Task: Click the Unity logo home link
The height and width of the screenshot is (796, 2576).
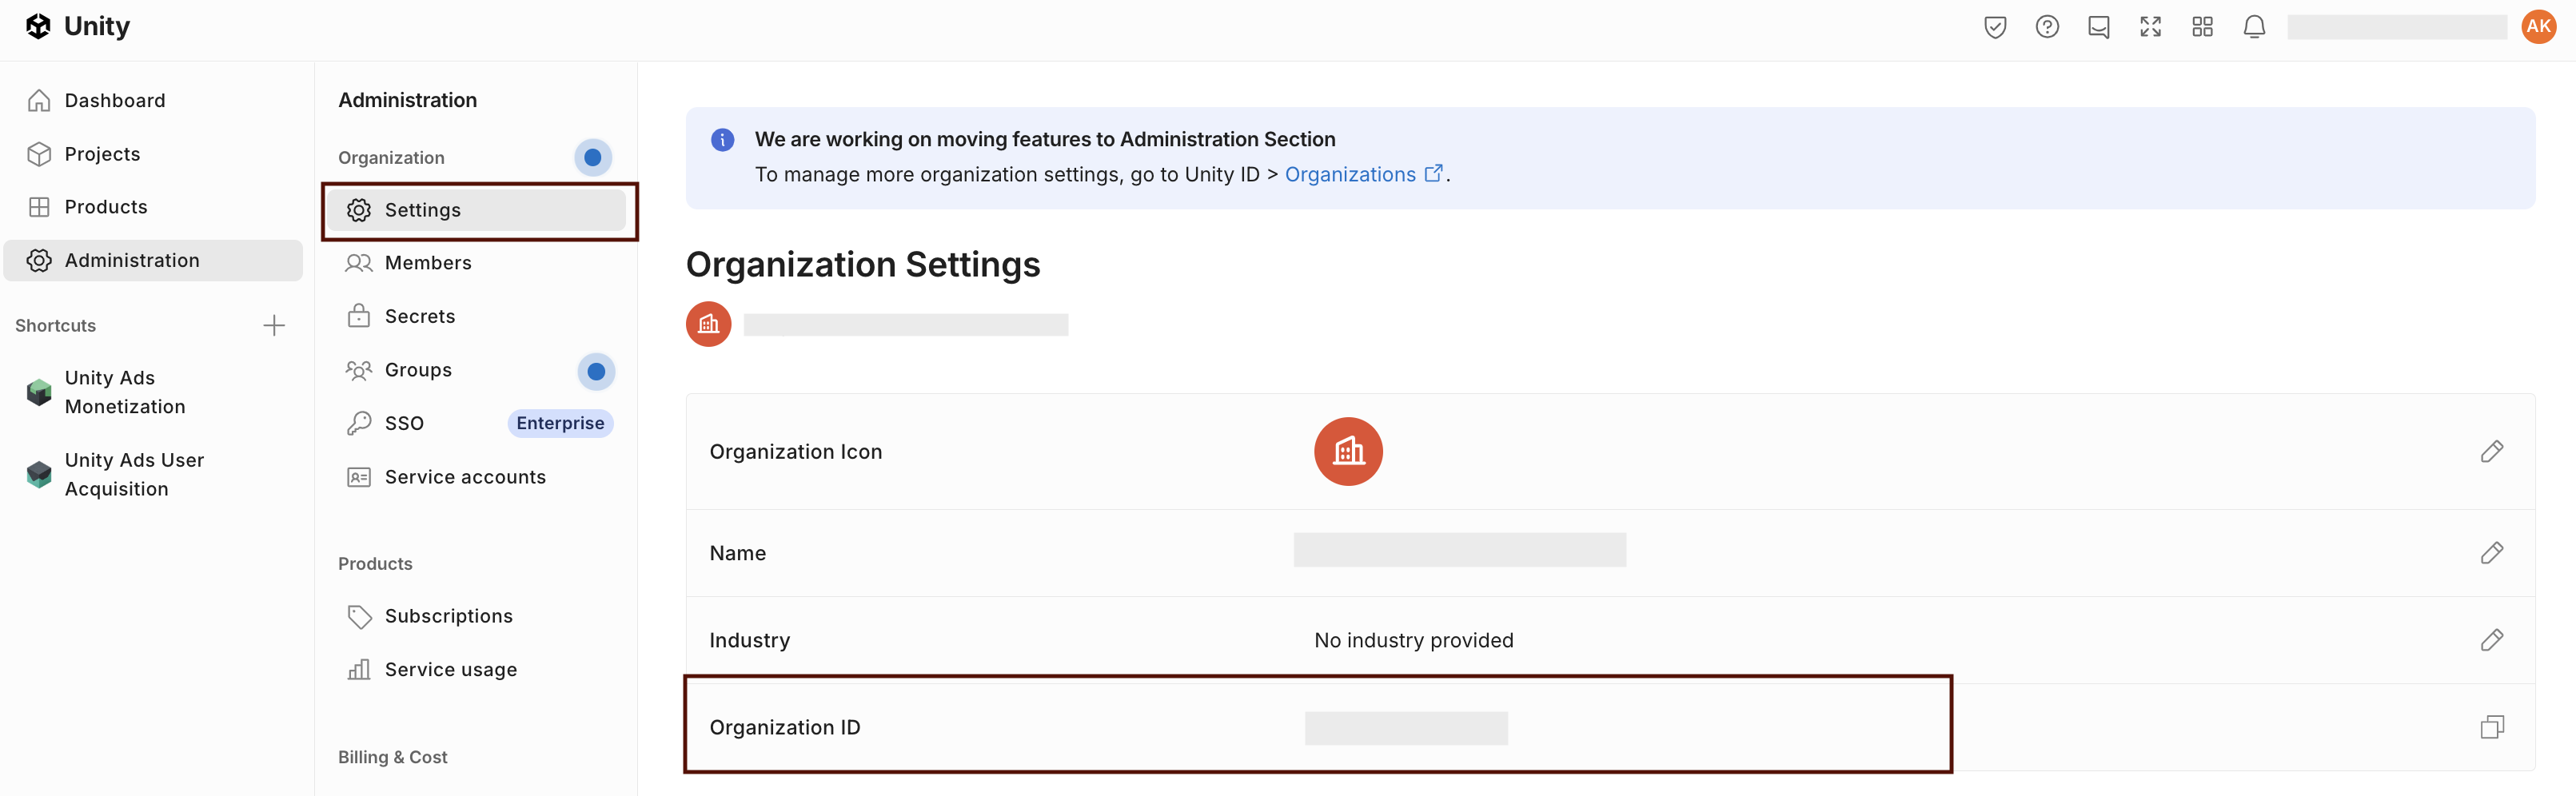Action: [x=78, y=27]
